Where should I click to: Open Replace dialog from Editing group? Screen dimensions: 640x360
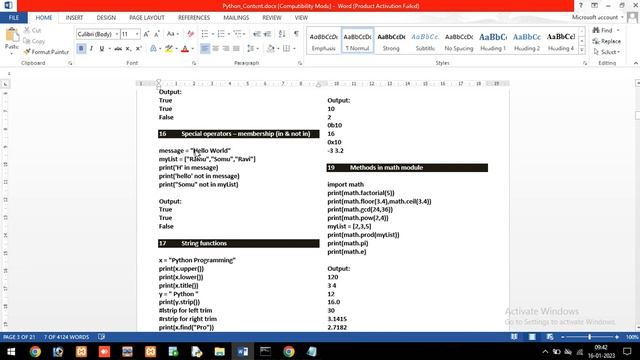point(607,41)
